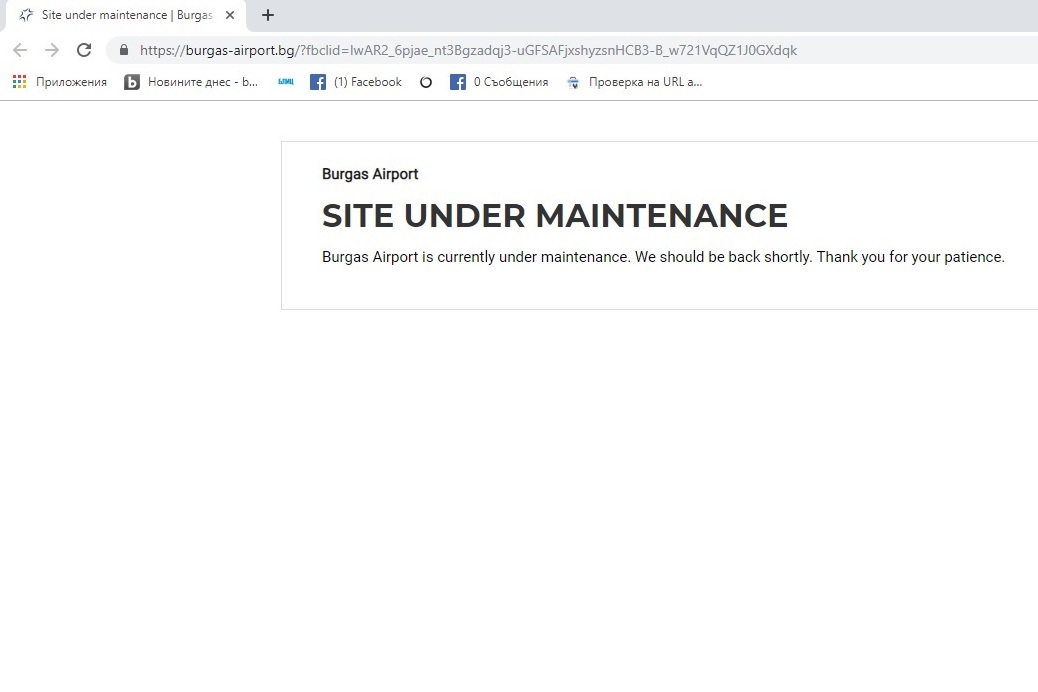This screenshot has width=1038, height=692.
Task: Open a new browser tab
Action: pos(267,15)
